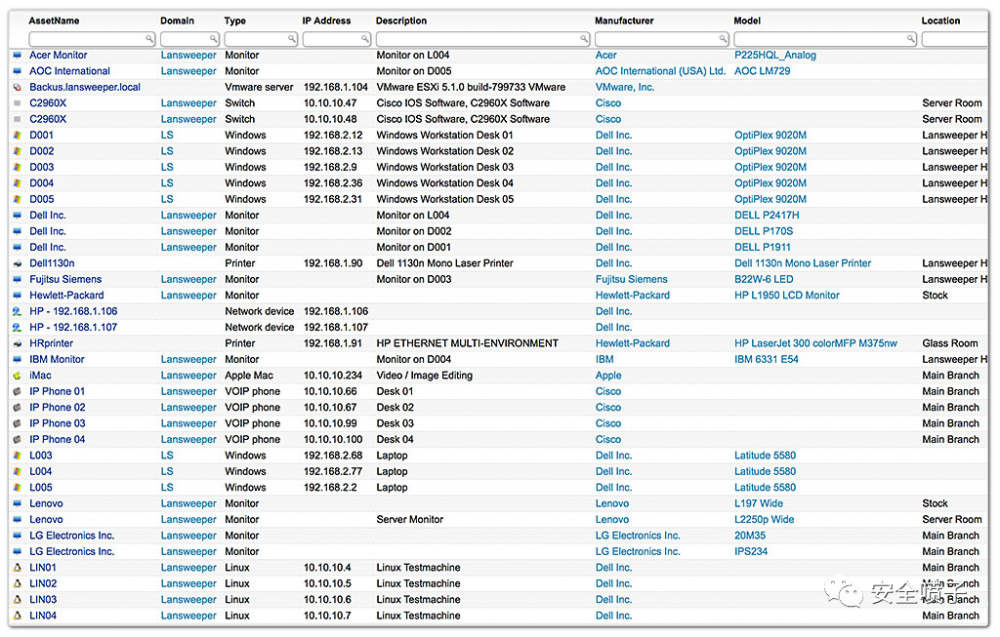Open the Dell1130n printer asset

click(52, 263)
